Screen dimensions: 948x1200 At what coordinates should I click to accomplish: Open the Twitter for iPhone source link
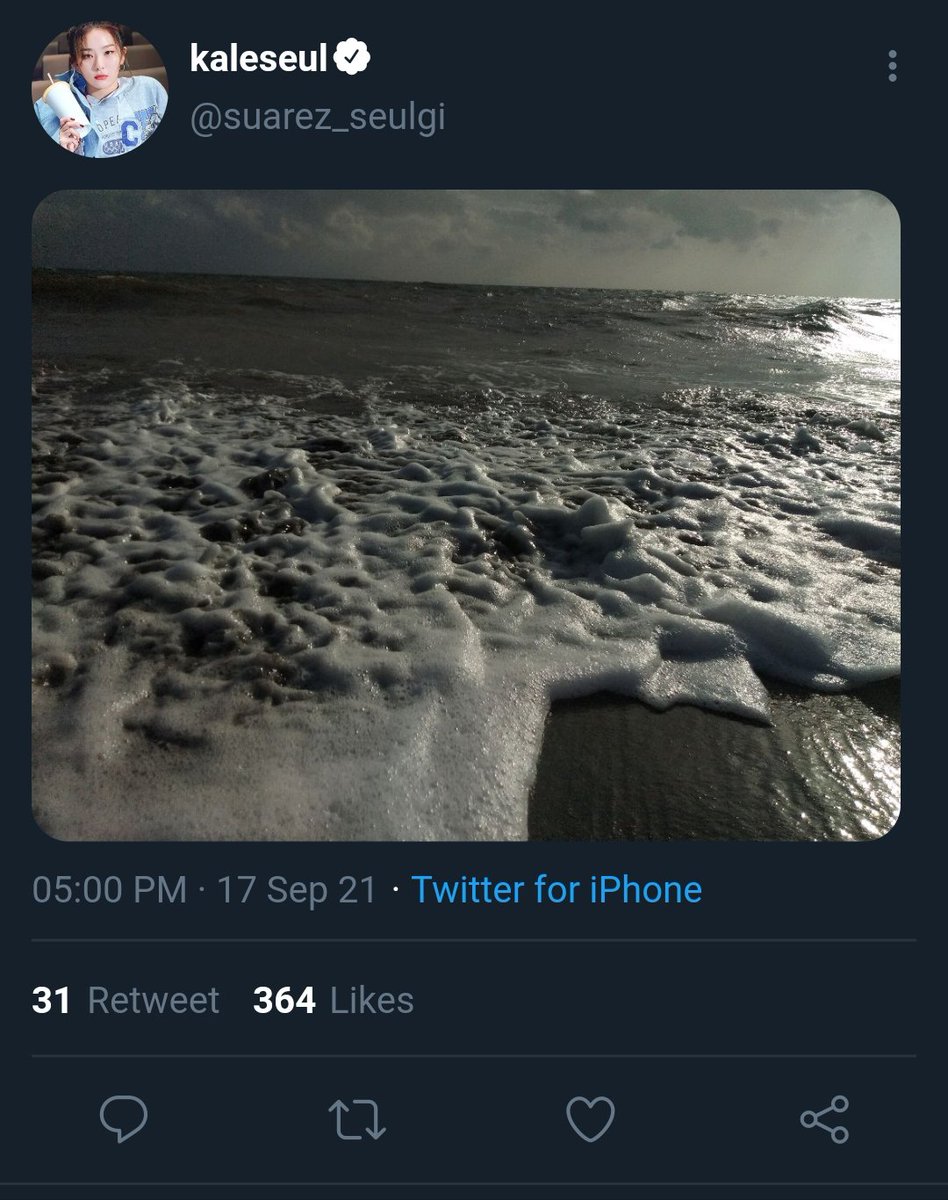pos(557,889)
